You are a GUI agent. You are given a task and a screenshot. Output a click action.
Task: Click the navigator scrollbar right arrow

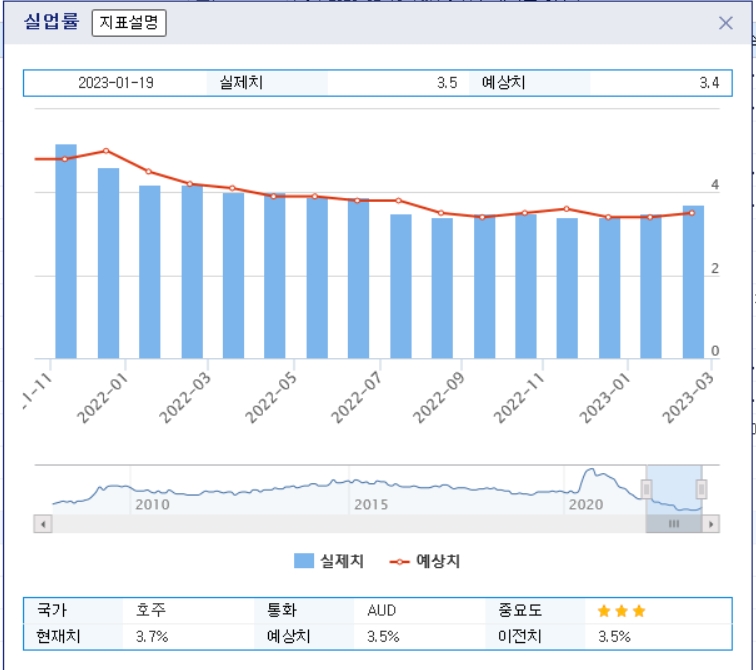coord(711,524)
